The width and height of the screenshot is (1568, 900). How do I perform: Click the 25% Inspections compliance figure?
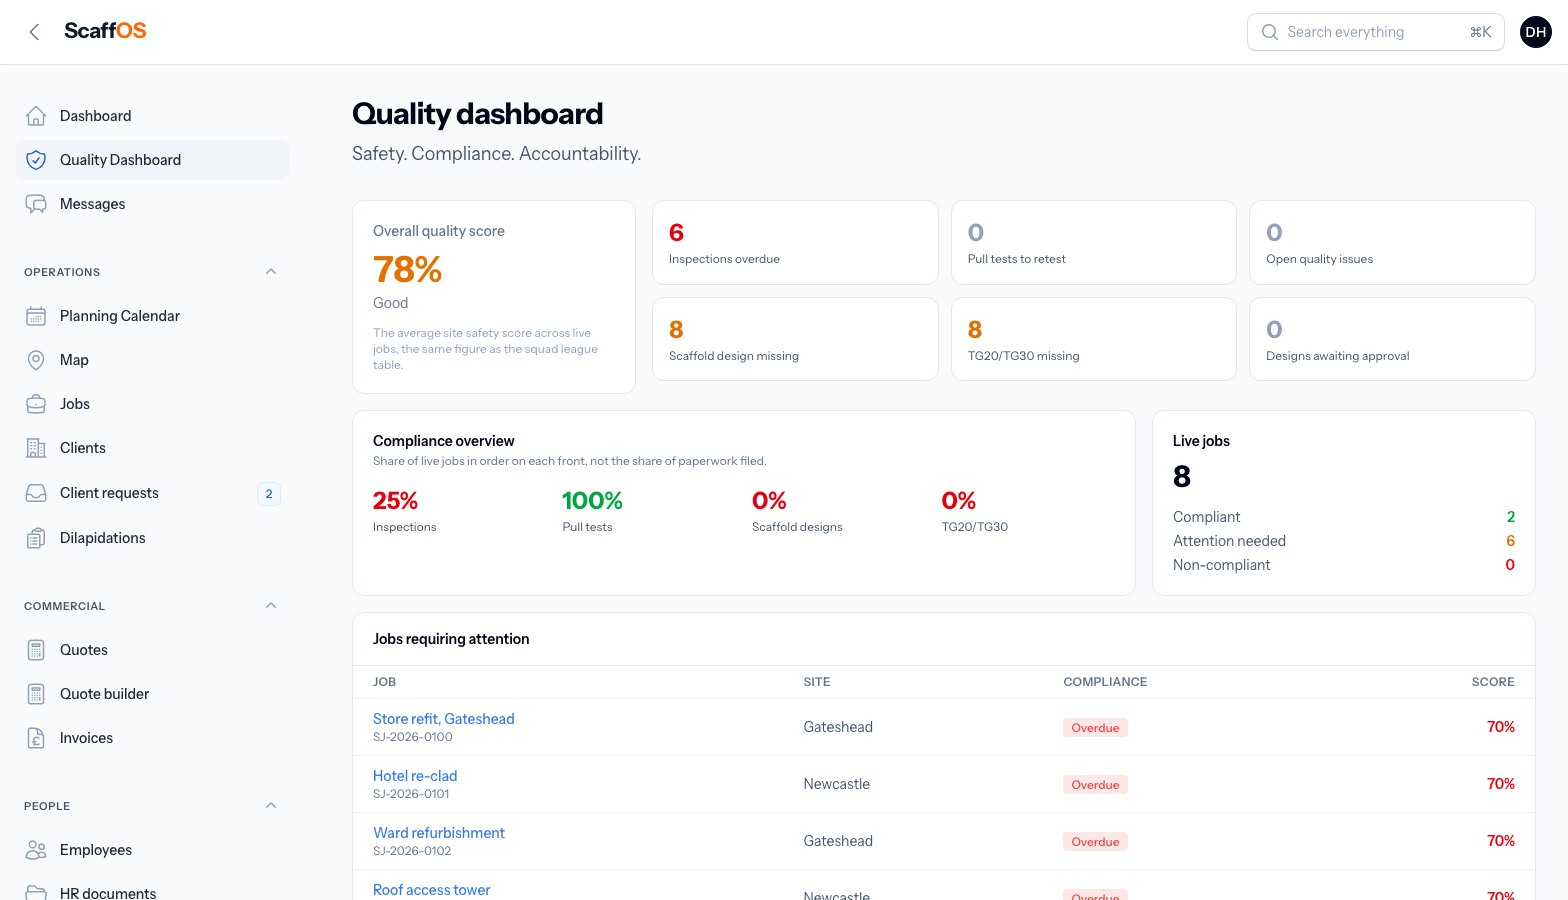tap(396, 501)
